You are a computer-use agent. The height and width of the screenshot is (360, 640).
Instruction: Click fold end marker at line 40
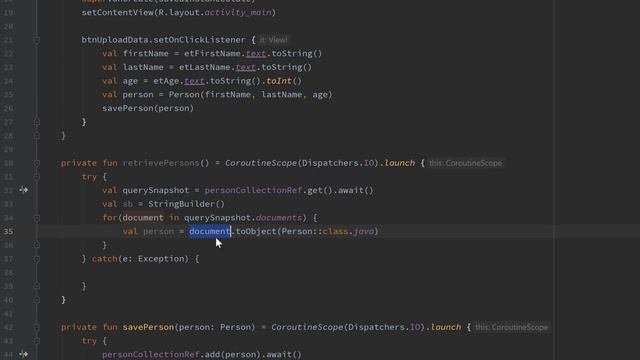click(x=36, y=300)
